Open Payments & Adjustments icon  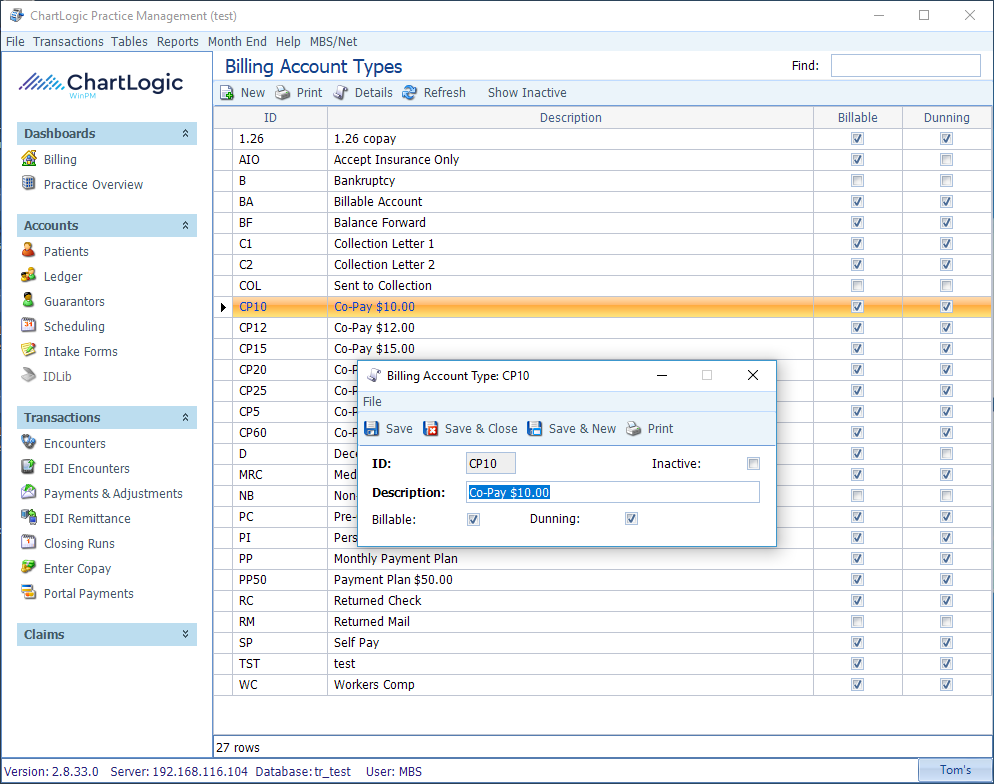click(29, 492)
